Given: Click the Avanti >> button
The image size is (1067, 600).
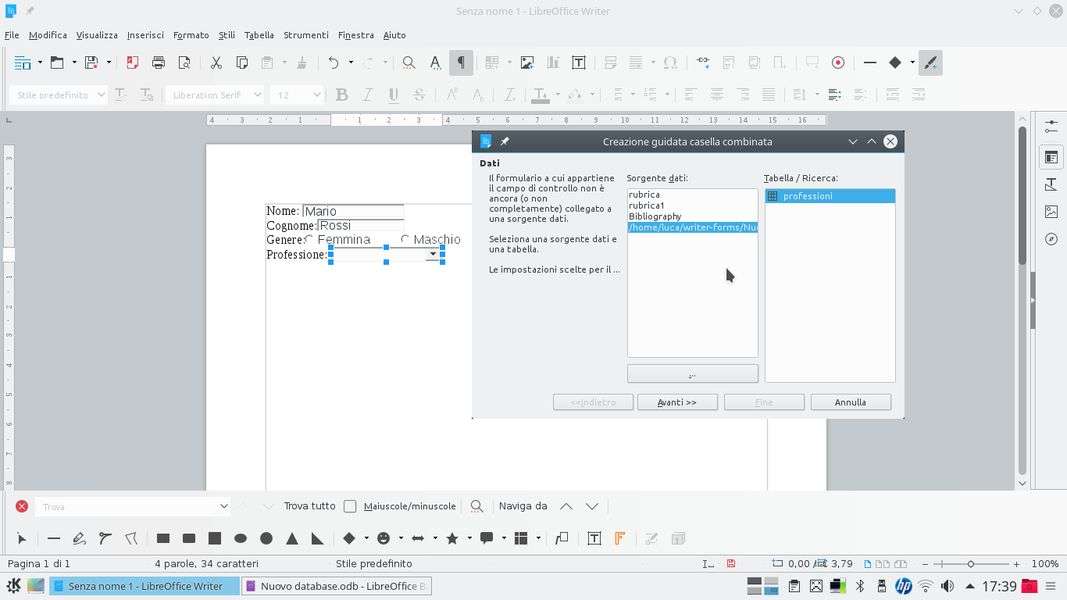Looking at the screenshot, I should (676, 402).
